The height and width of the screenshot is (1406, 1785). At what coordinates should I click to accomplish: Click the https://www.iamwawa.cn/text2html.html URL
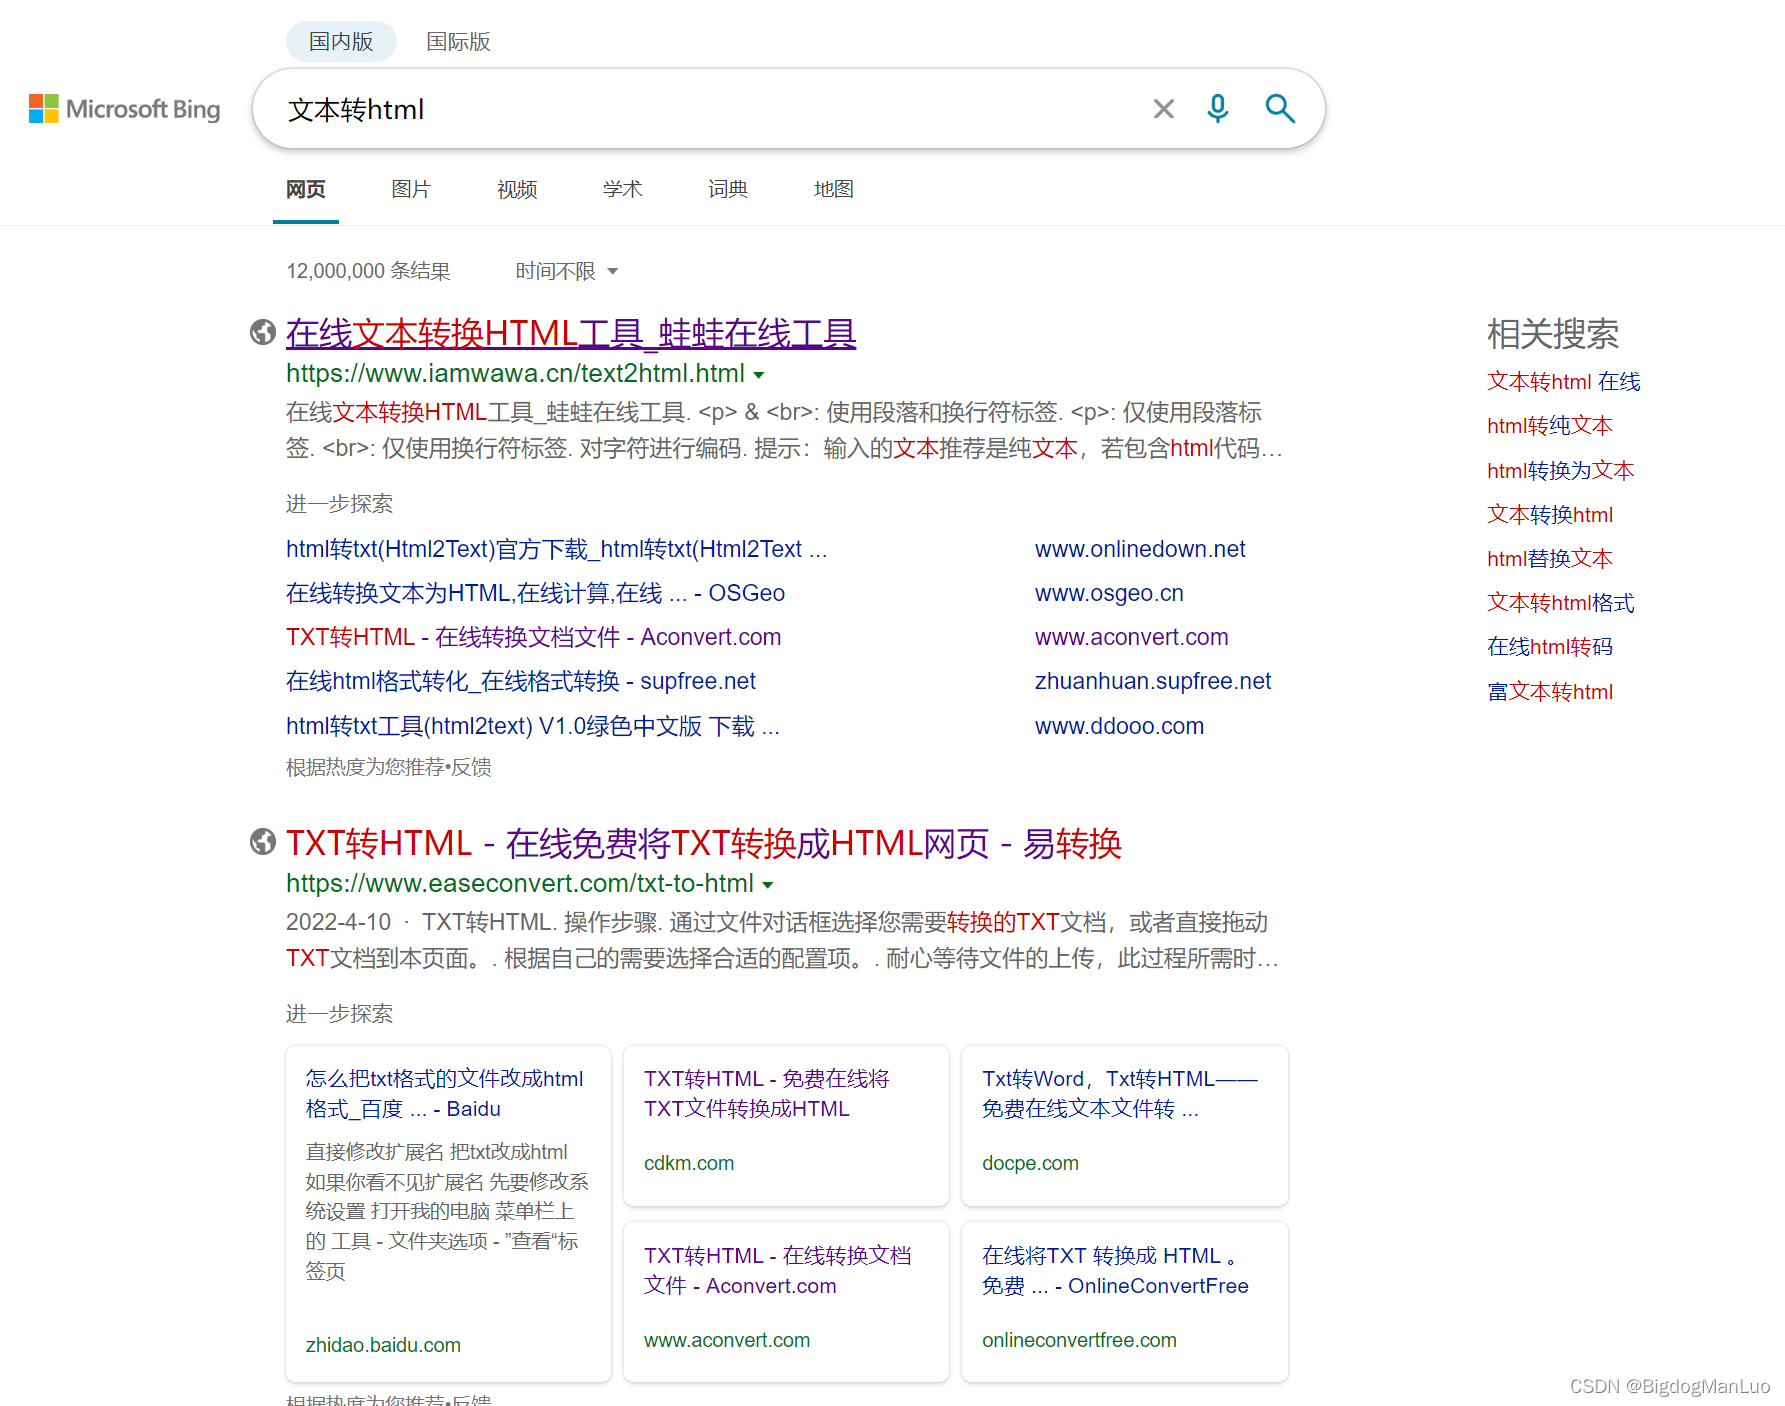515,373
